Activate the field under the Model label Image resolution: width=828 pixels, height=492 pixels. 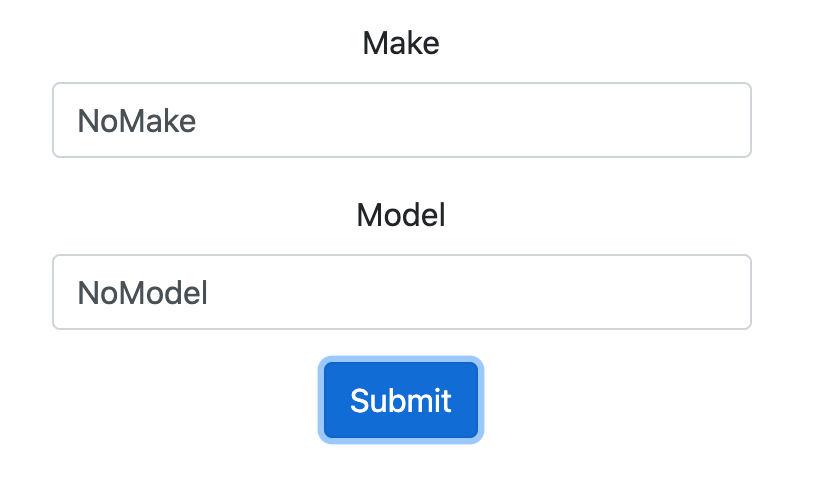pos(402,292)
